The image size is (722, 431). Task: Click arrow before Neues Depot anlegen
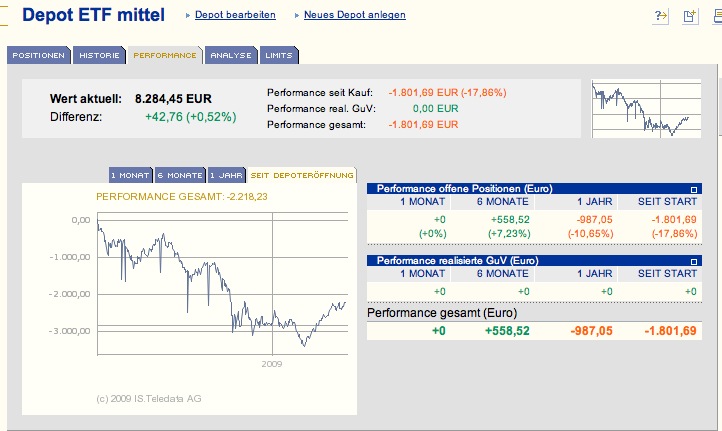[298, 16]
